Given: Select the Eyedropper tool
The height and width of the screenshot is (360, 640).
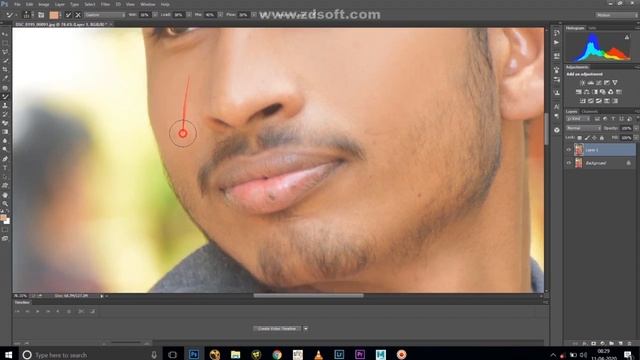Looking at the screenshot, I should coord(5,78).
